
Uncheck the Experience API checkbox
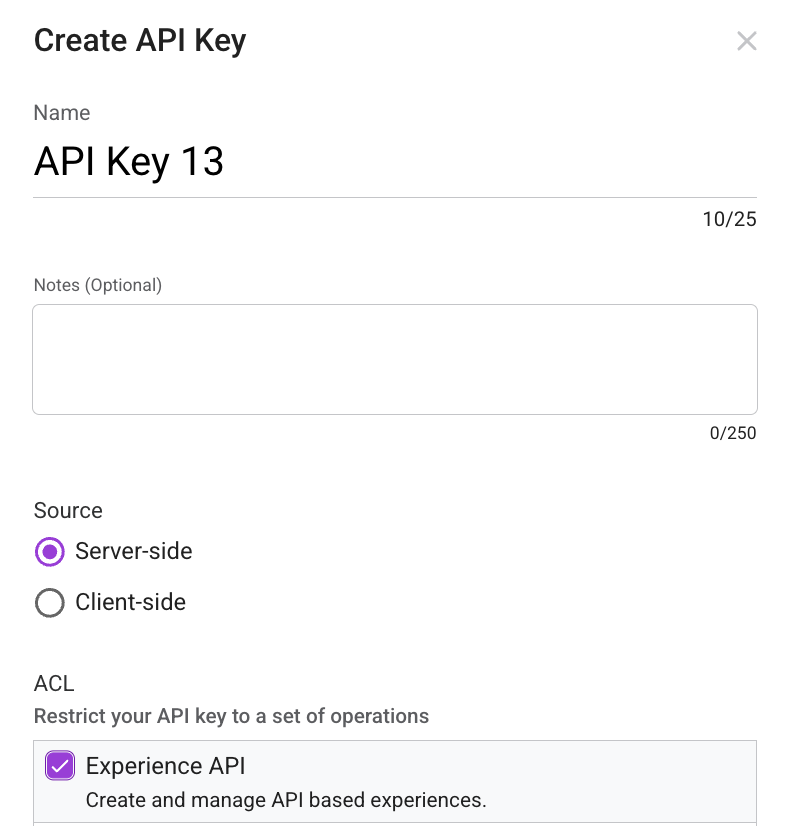click(60, 767)
